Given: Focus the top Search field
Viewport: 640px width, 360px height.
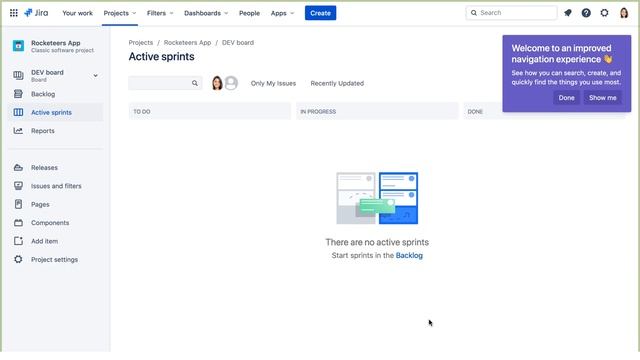Looking at the screenshot, I should [x=511, y=13].
